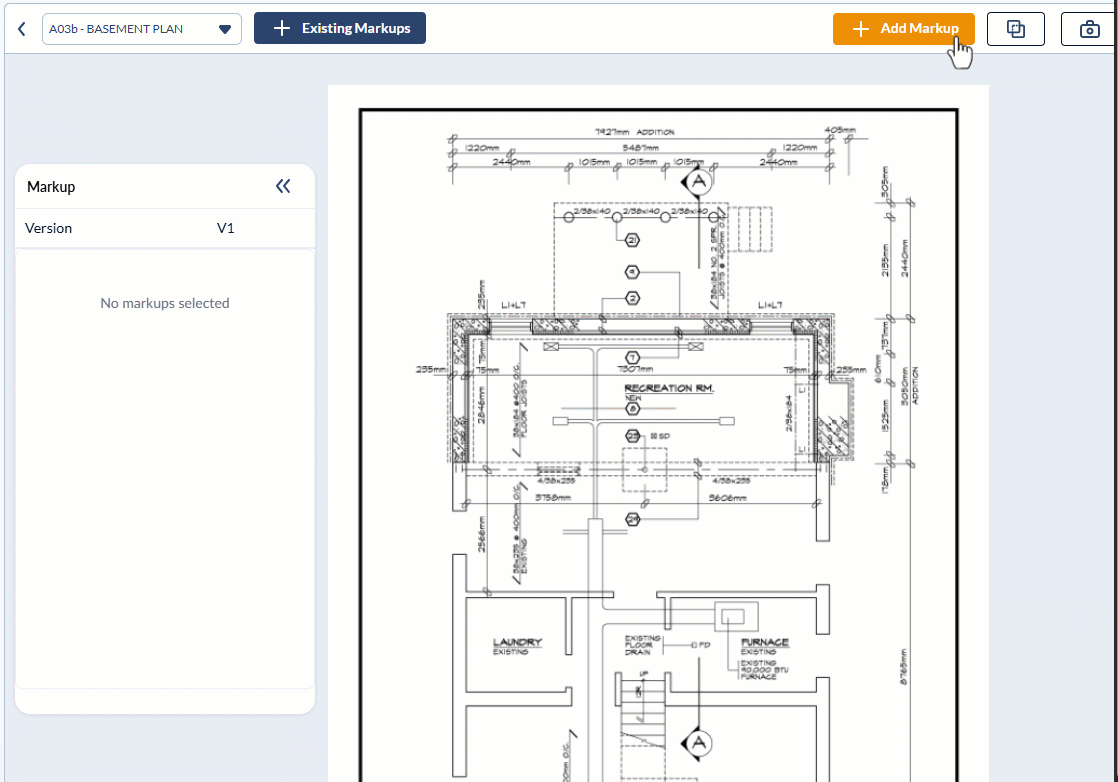Click the hexagon note tag 2
Screen dimensions: 1118x782
(632, 298)
